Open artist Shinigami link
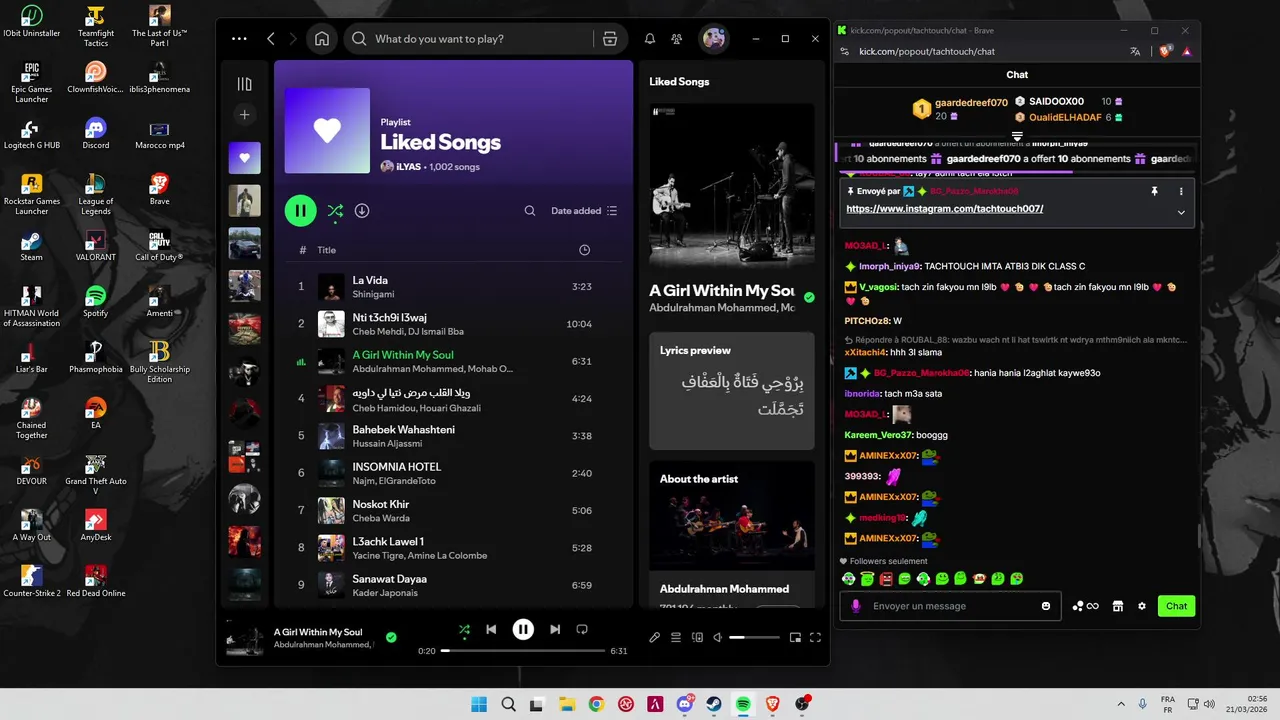The image size is (1280, 720). tap(373, 294)
